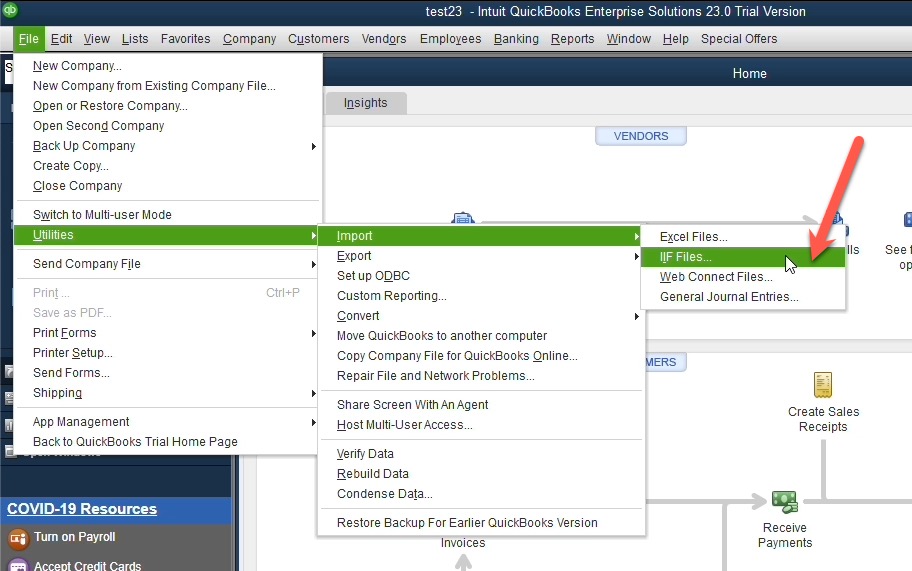Open the Special Offers menu
The image size is (912, 571).
coord(739,39)
